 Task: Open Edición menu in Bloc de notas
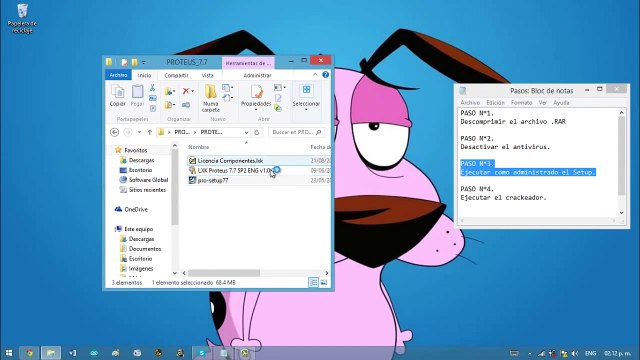click(495, 103)
